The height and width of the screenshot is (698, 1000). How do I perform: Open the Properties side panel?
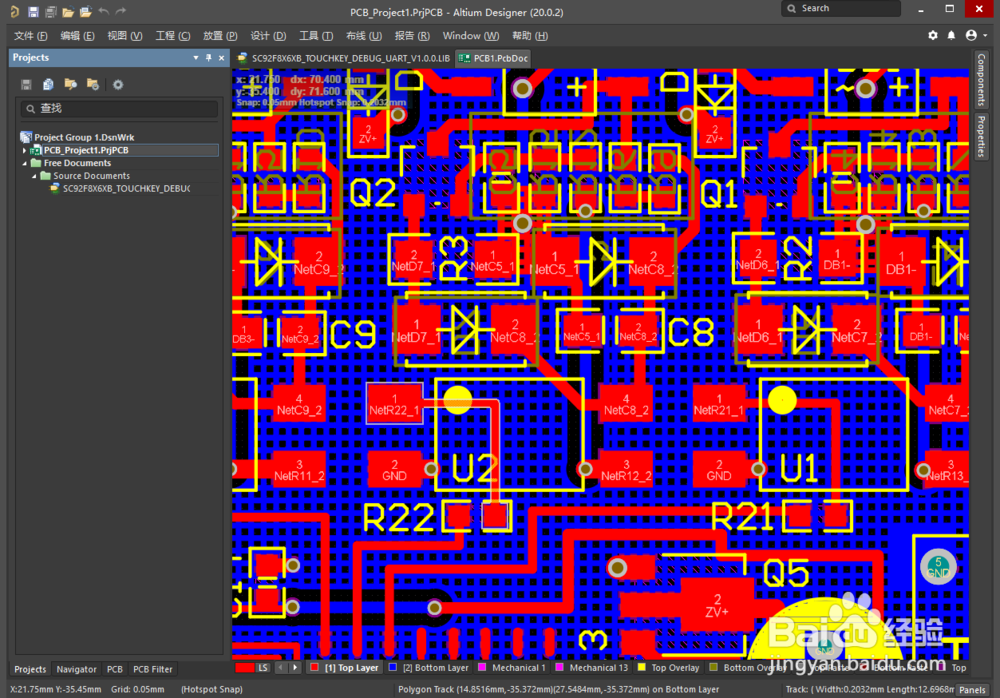(x=981, y=137)
